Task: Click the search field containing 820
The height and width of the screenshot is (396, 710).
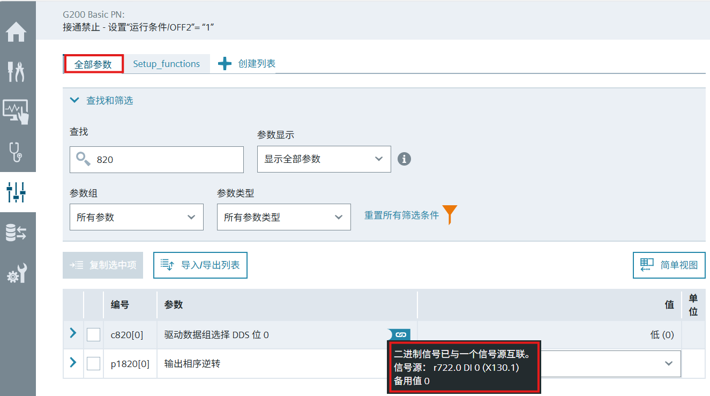Action: 157,159
